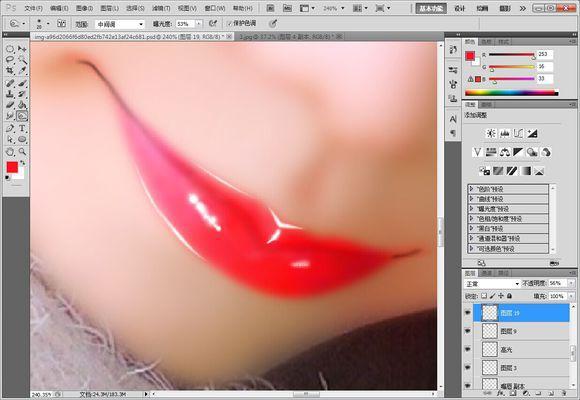Add an Exposure adjustment
580x400 pixels.
coord(532,134)
